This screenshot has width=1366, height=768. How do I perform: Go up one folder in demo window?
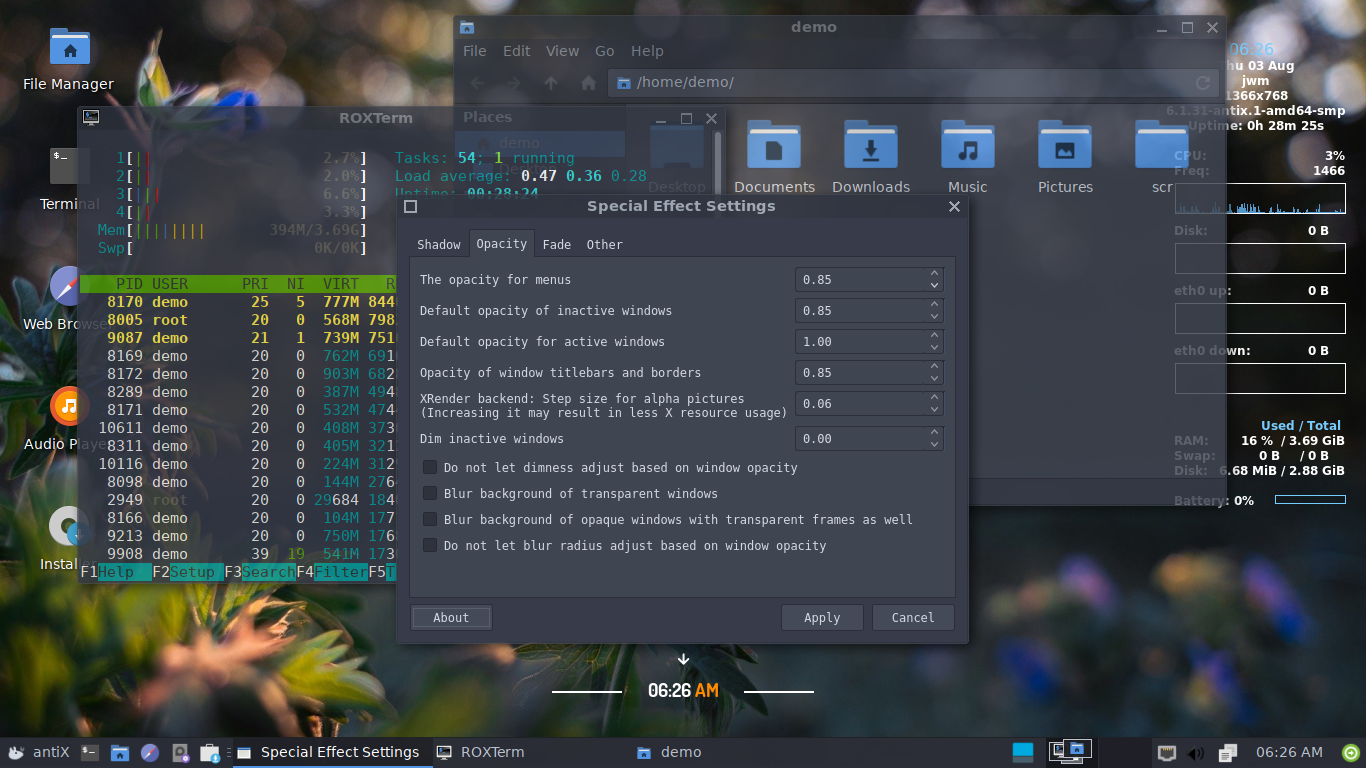[551, 83]
